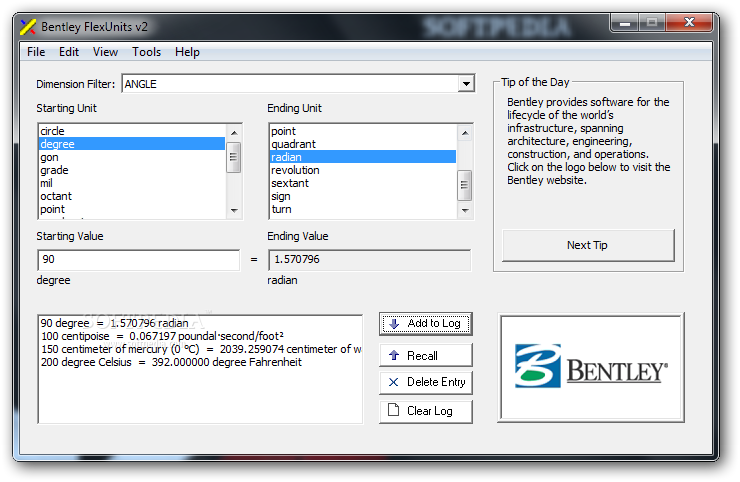
Task: Click the Starting Value input field
Action: coord(138,260)
